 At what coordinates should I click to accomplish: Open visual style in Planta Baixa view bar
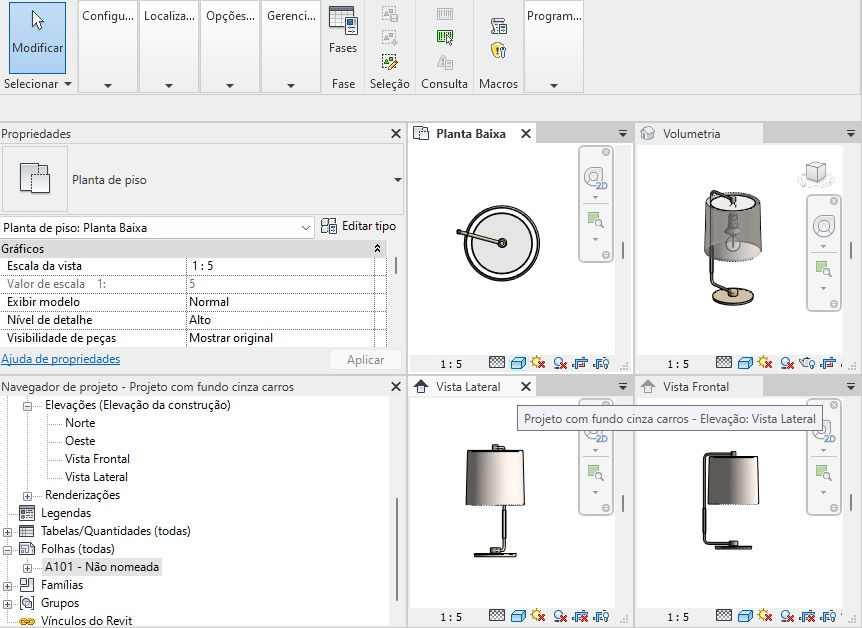(518, 364)
